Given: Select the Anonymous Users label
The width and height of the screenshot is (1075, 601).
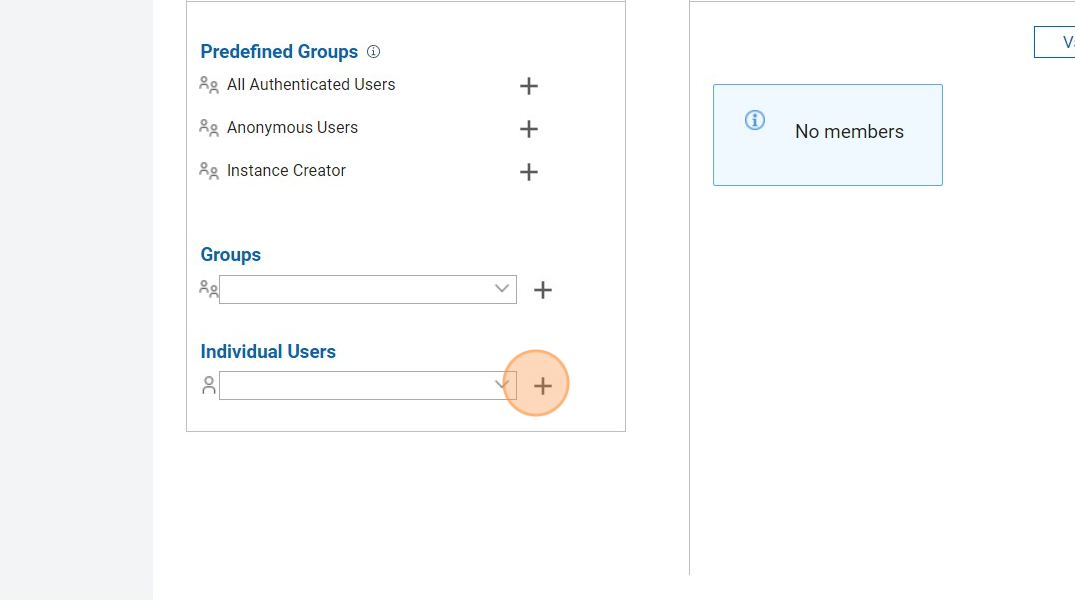Looking at the screenshot, I should tap(292, 128).
